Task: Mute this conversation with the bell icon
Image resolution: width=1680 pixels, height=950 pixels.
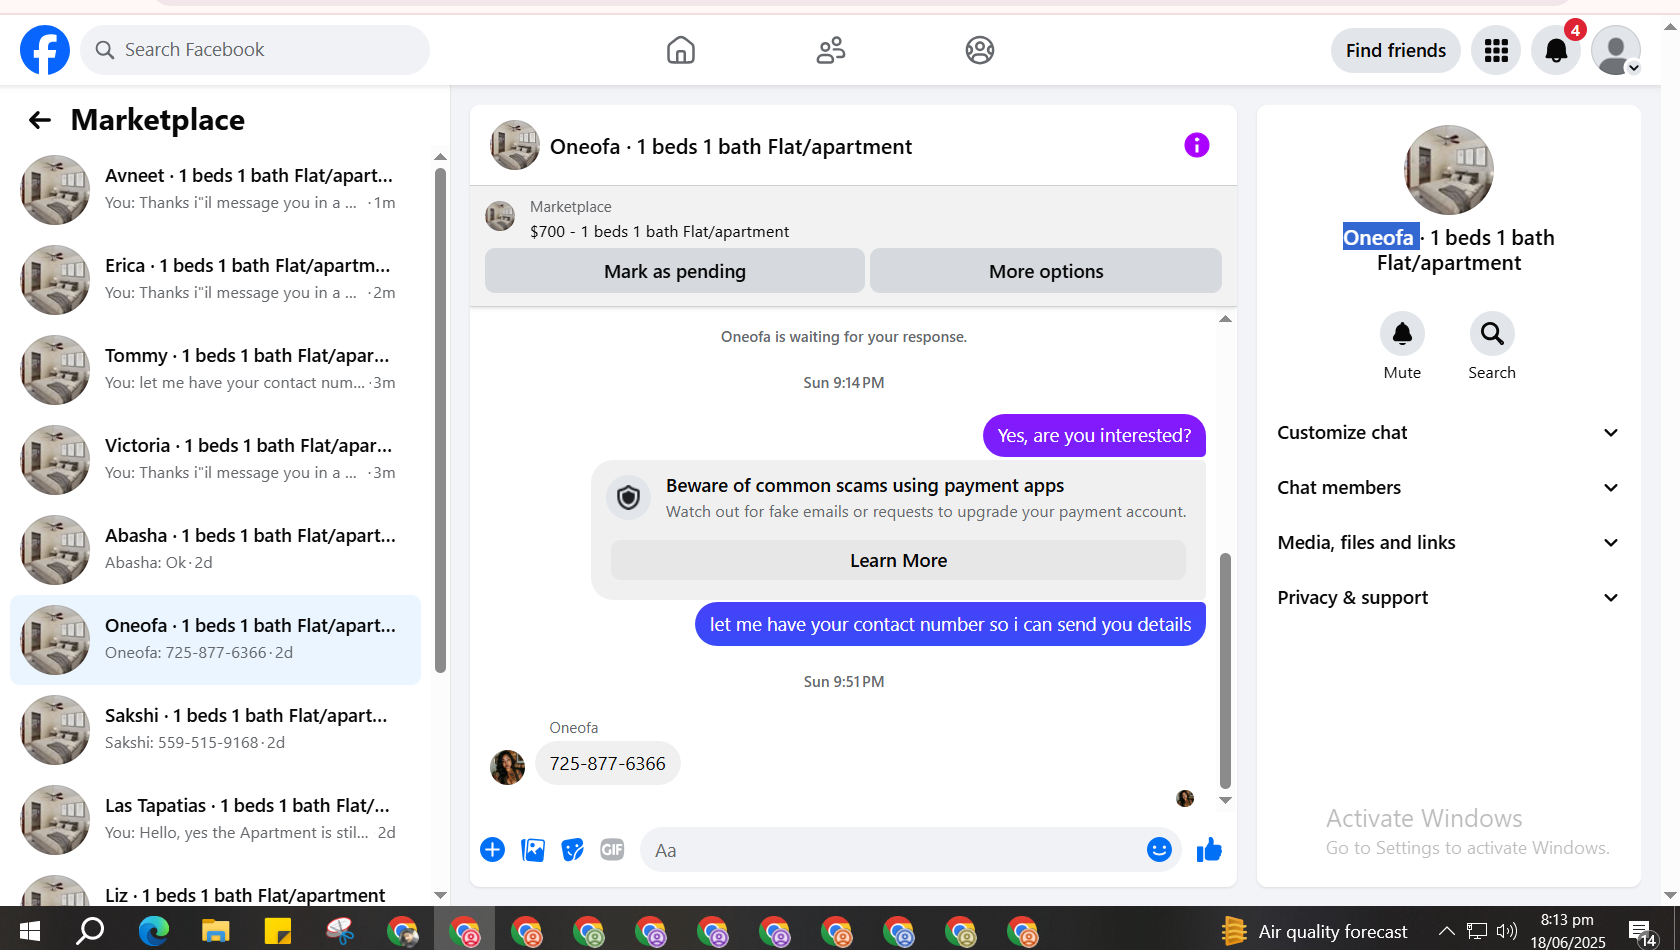Action: 1402,333
